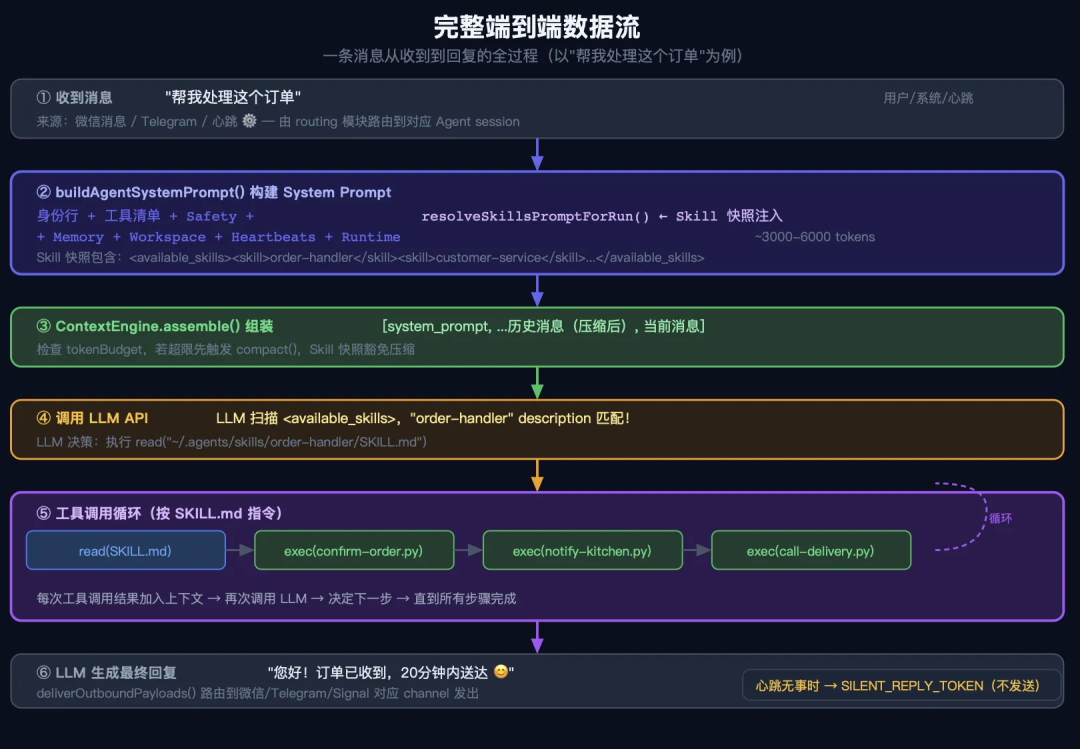Click [system_prompt, ...历史消息（压缩后），当前消息]
This screenshot has width=1080, height=749.
[543, 326]
